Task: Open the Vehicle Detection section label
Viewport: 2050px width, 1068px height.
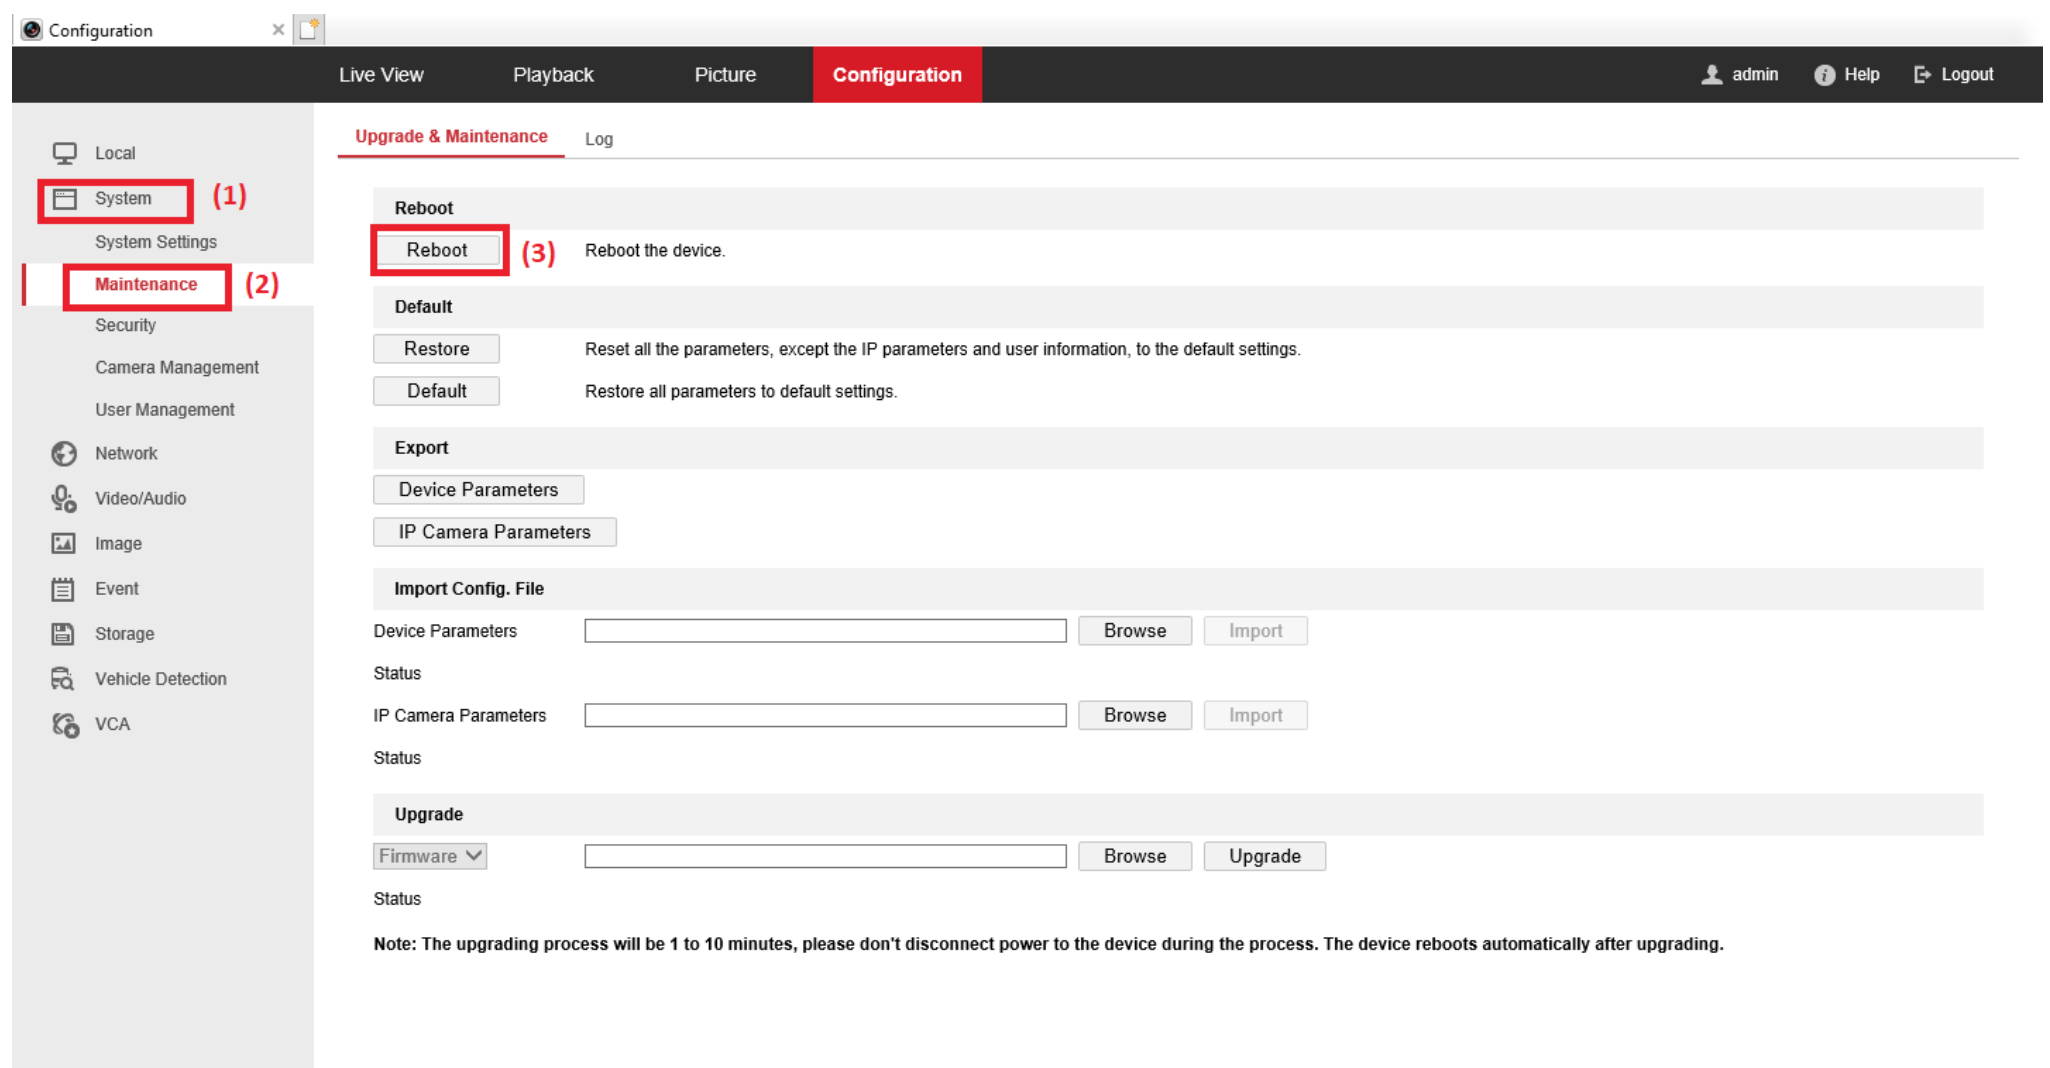Action: (x=161, y=679)
